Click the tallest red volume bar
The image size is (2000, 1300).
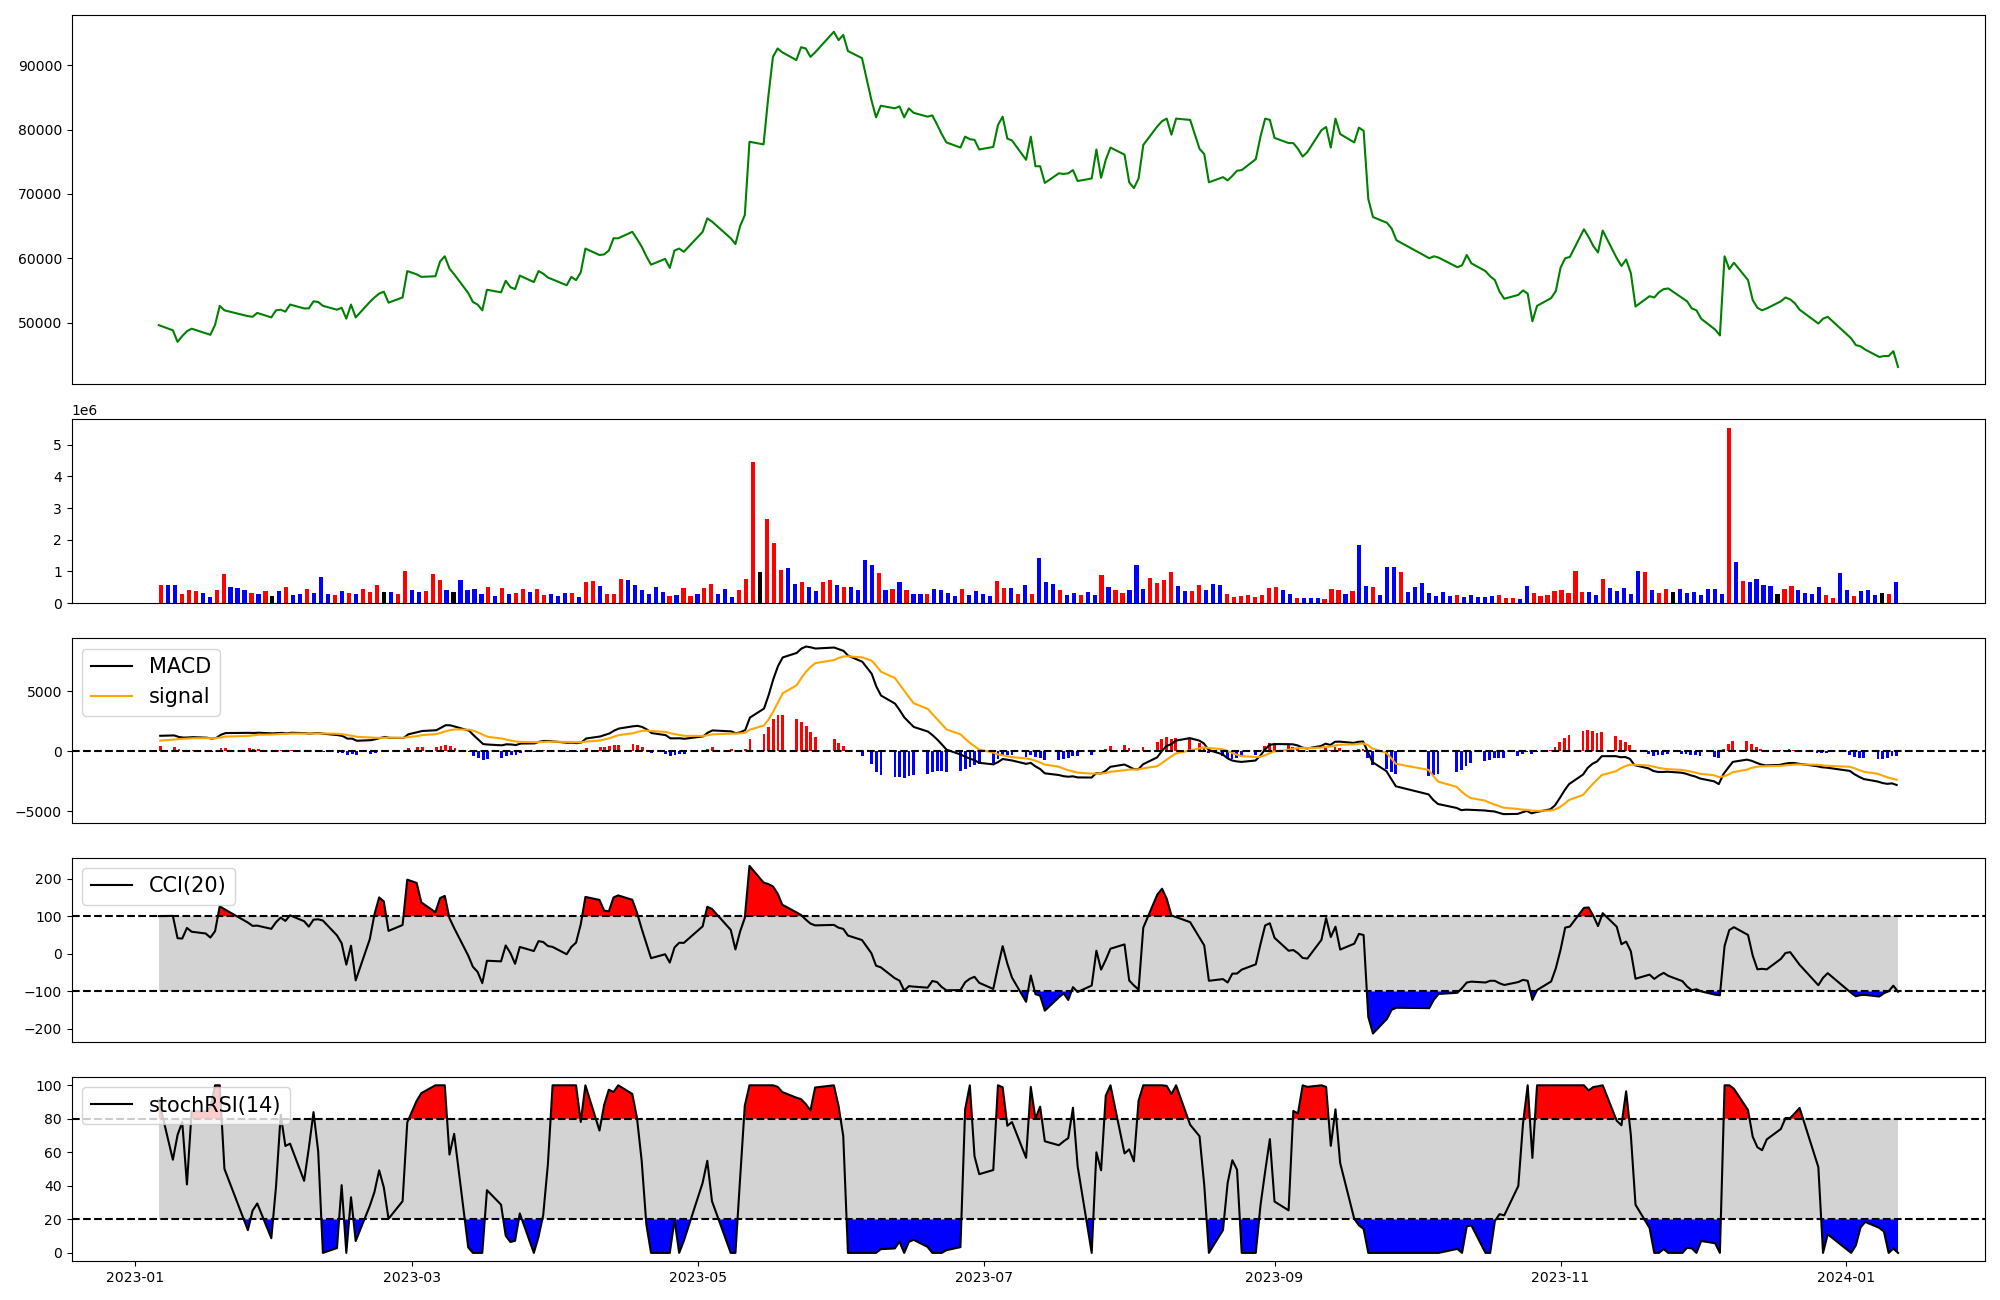tap(1728, 515)
